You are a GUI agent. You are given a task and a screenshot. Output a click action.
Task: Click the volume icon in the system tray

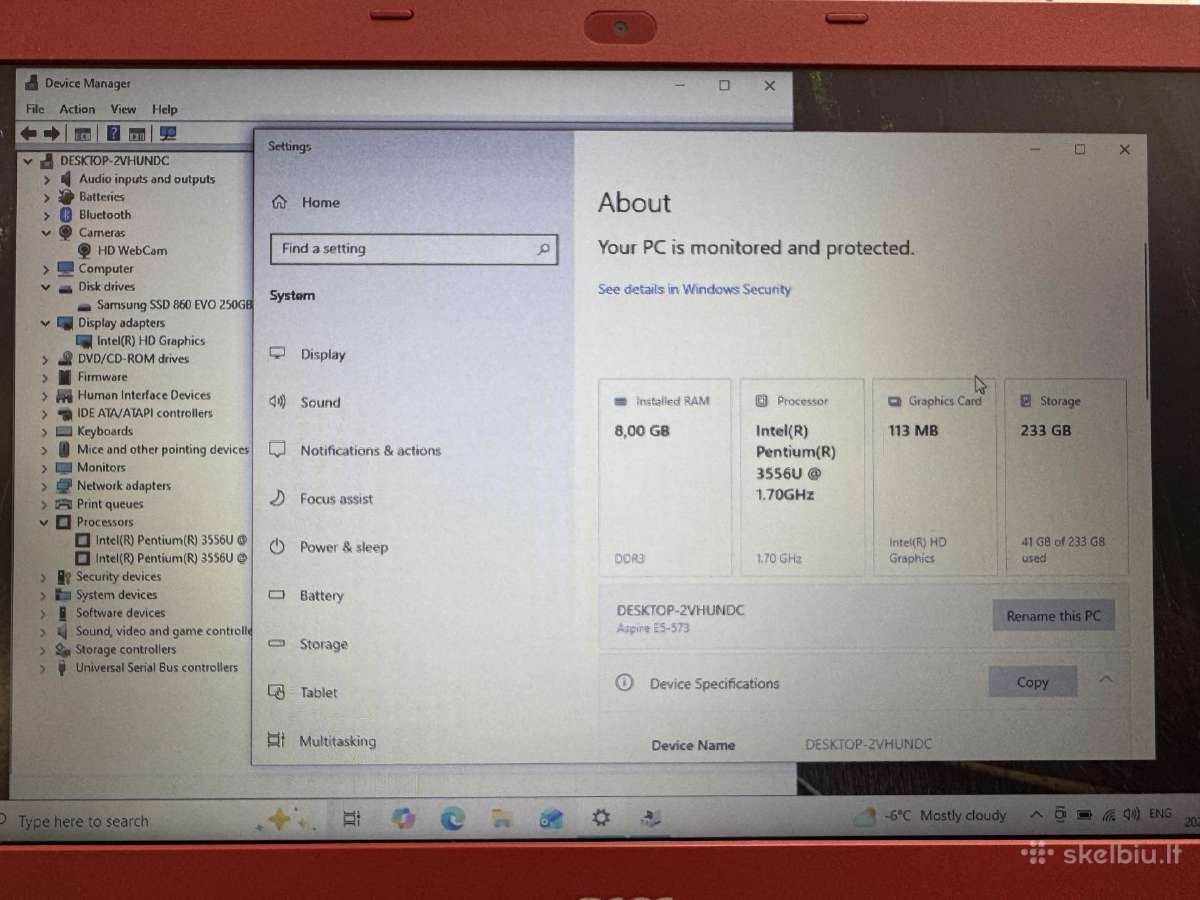point(1131,815)
